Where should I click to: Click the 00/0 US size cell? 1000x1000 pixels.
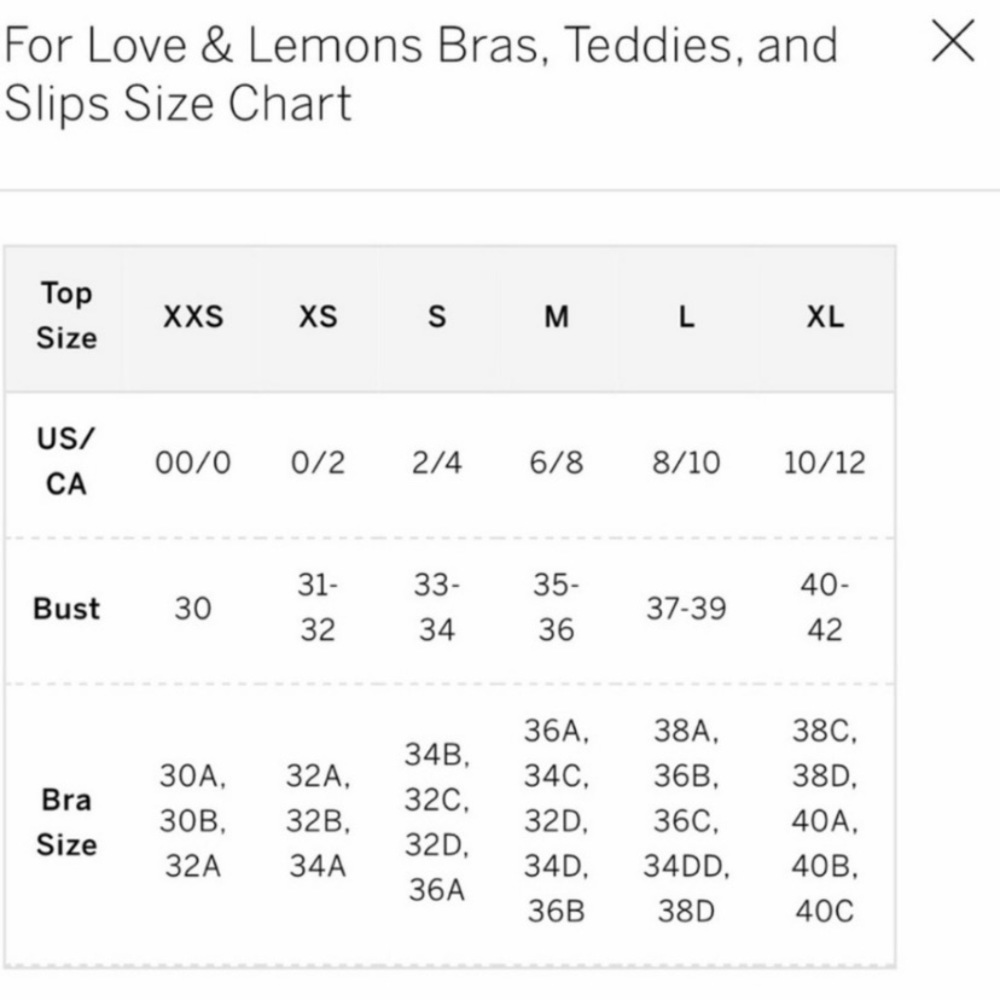[193, 462]
